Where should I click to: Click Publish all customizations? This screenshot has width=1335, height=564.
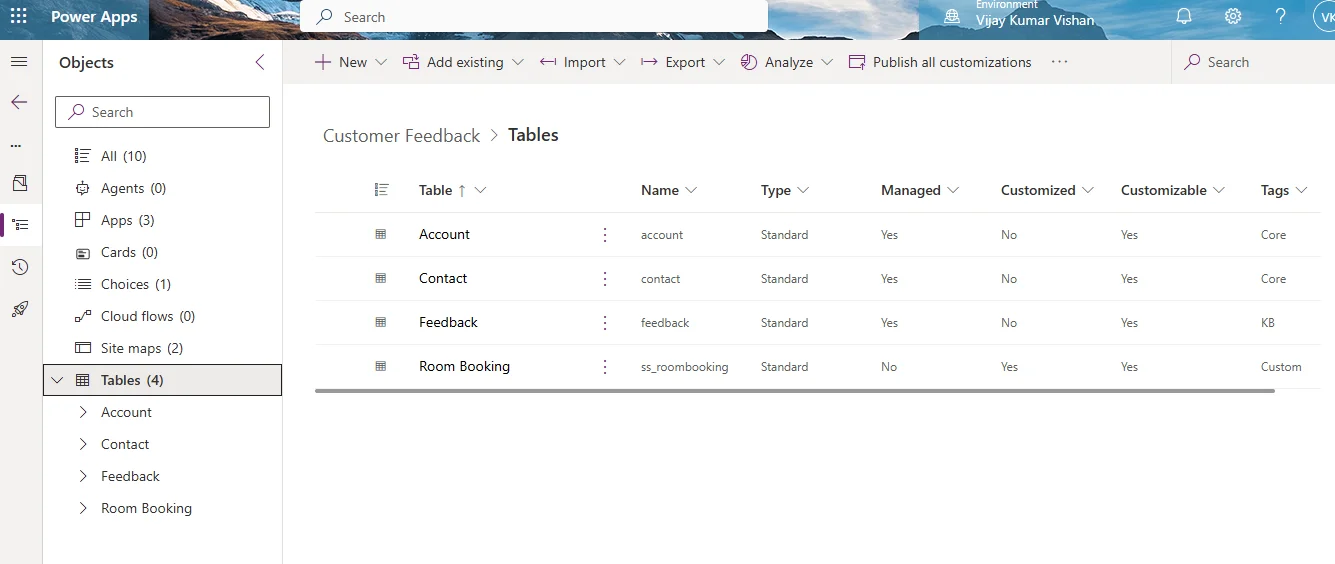click(x=940, y=62)
